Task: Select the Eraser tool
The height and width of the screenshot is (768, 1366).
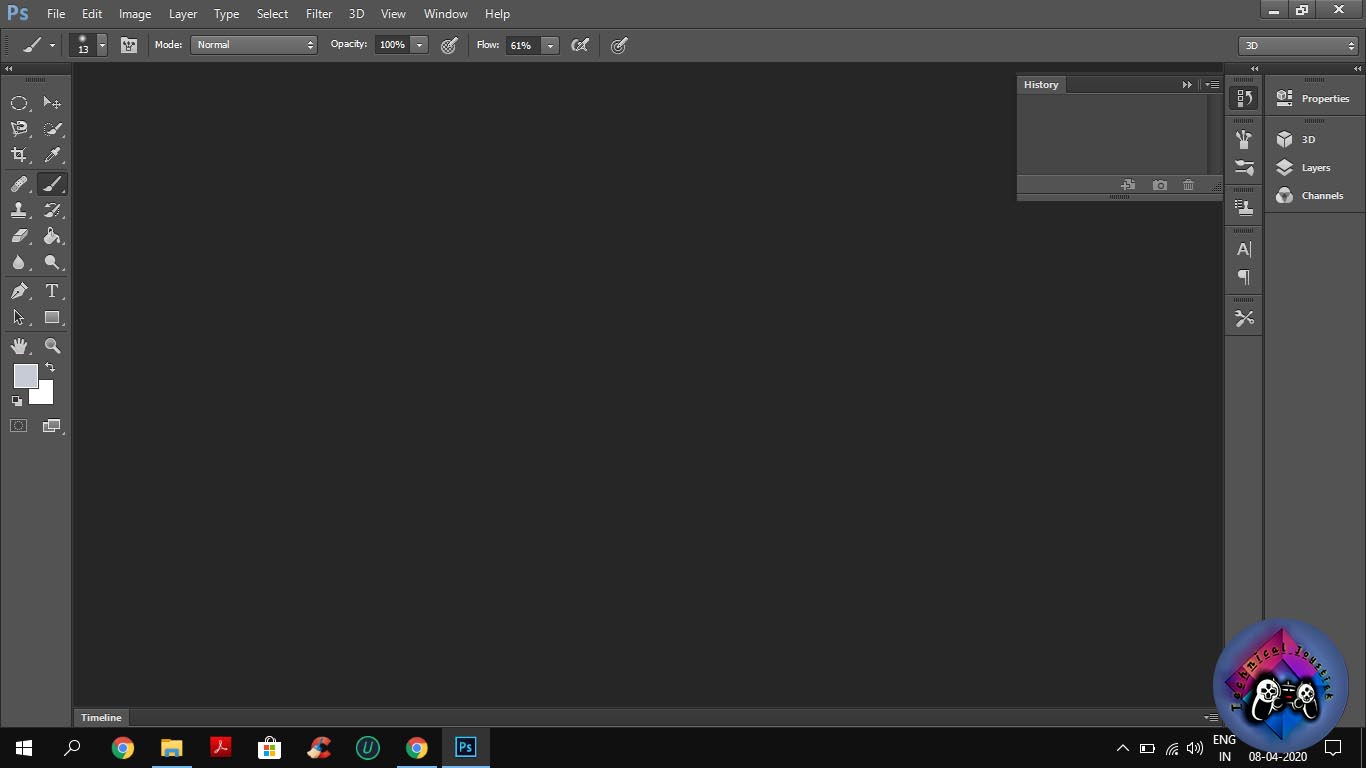Action: coord(19,236)
